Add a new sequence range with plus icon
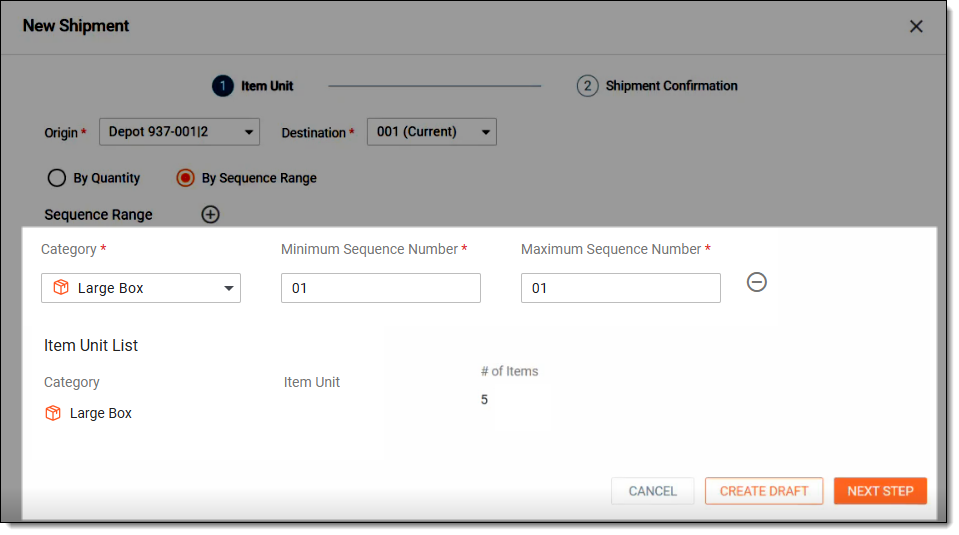The width and height of the screenshot is (959, 535). [210, 215]
